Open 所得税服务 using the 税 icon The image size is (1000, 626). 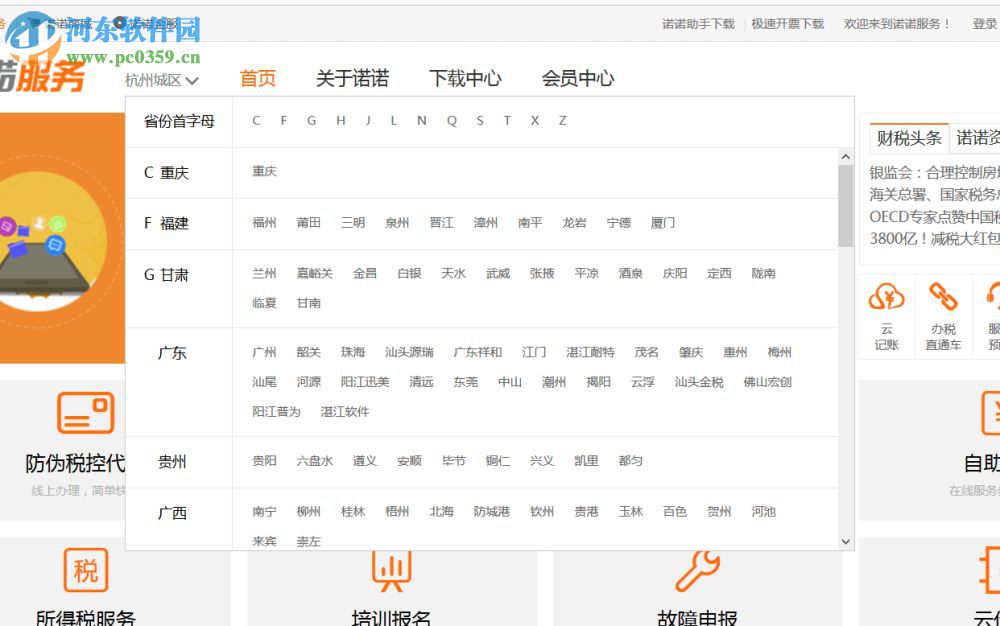click(x=86, y=569)
